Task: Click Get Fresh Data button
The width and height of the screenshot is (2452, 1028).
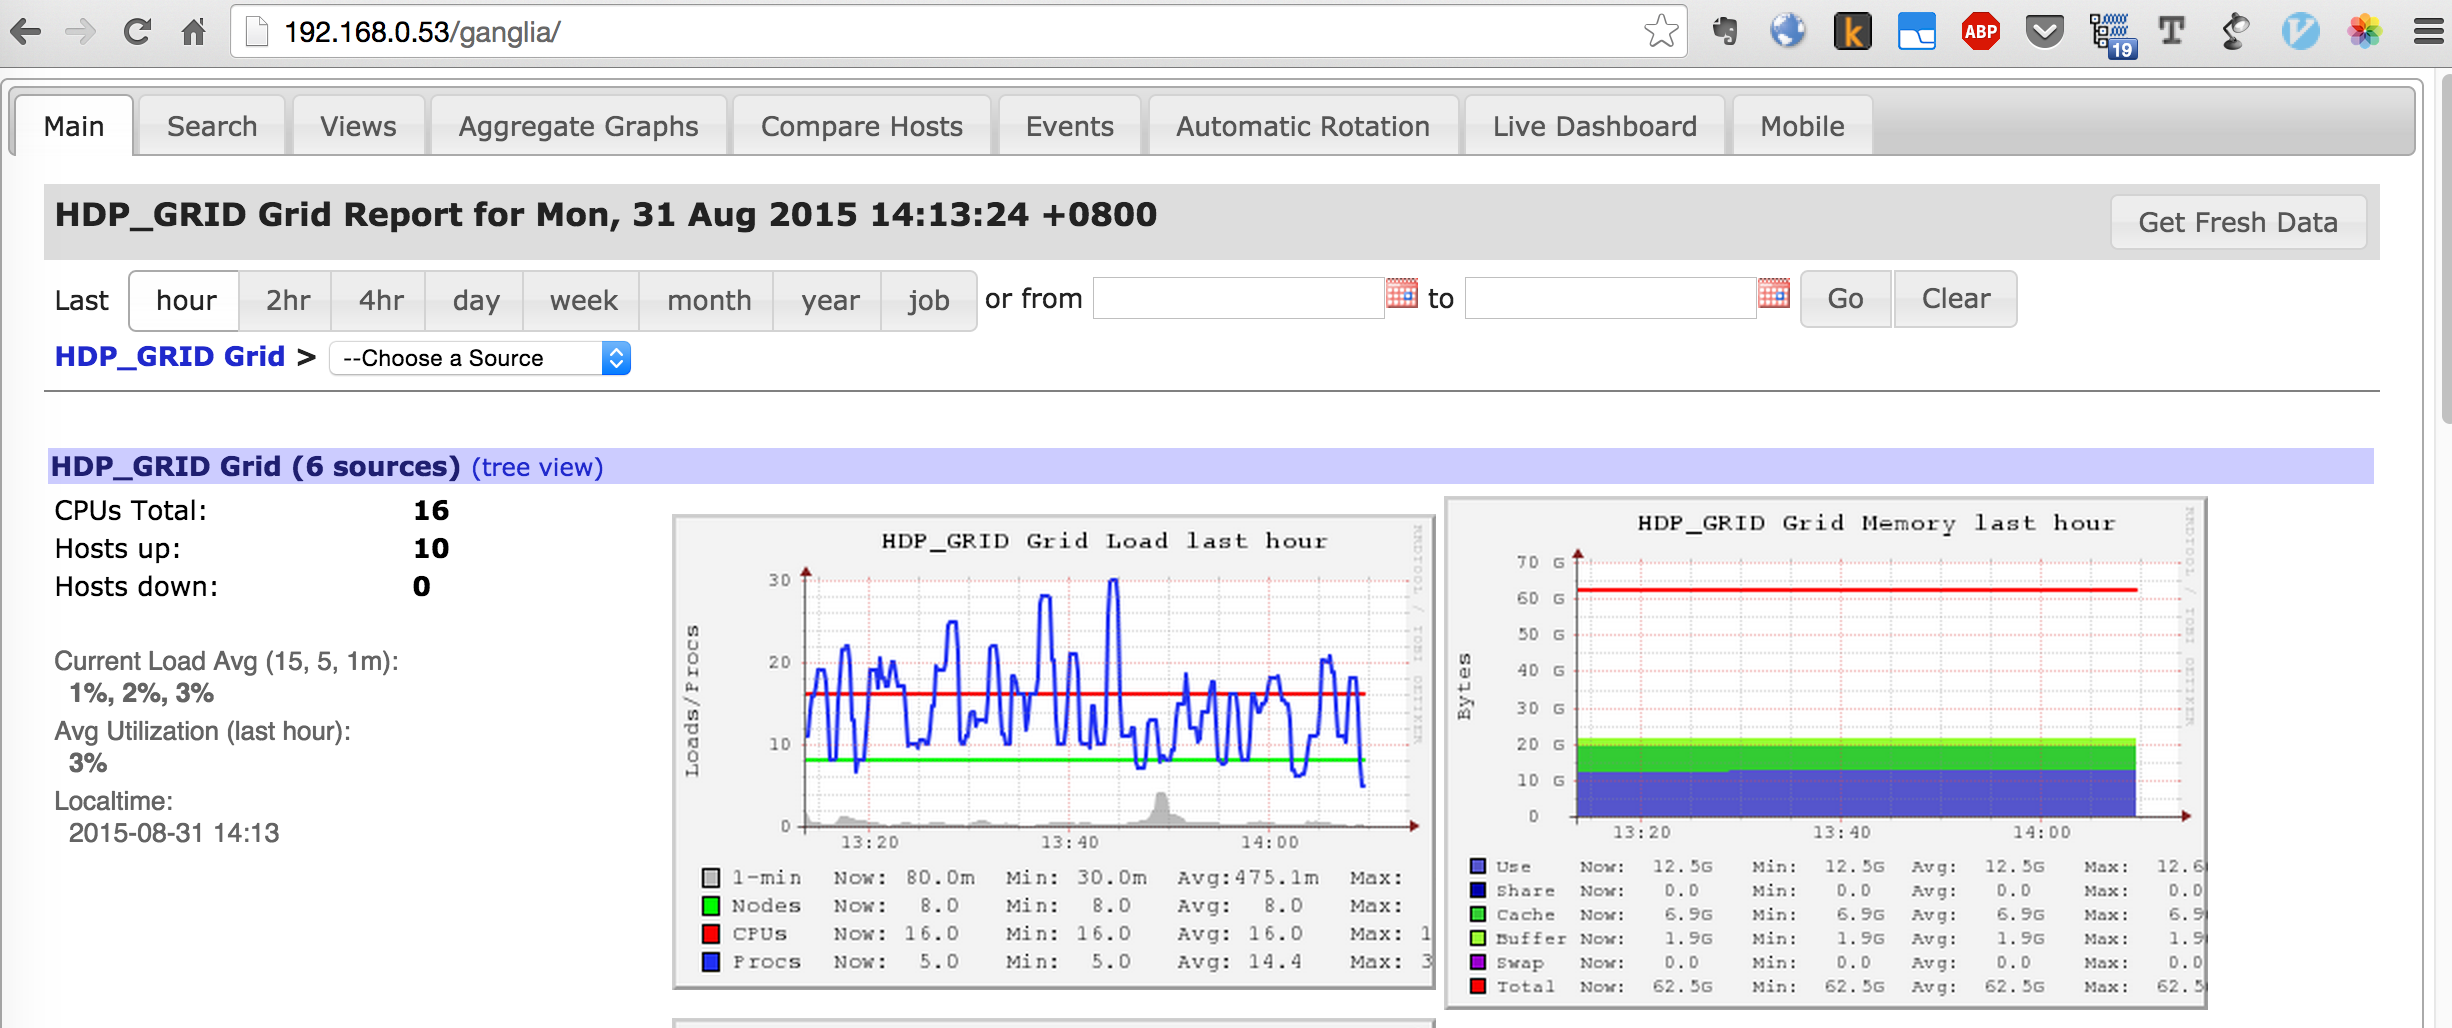Action: tap(2238, 222)
